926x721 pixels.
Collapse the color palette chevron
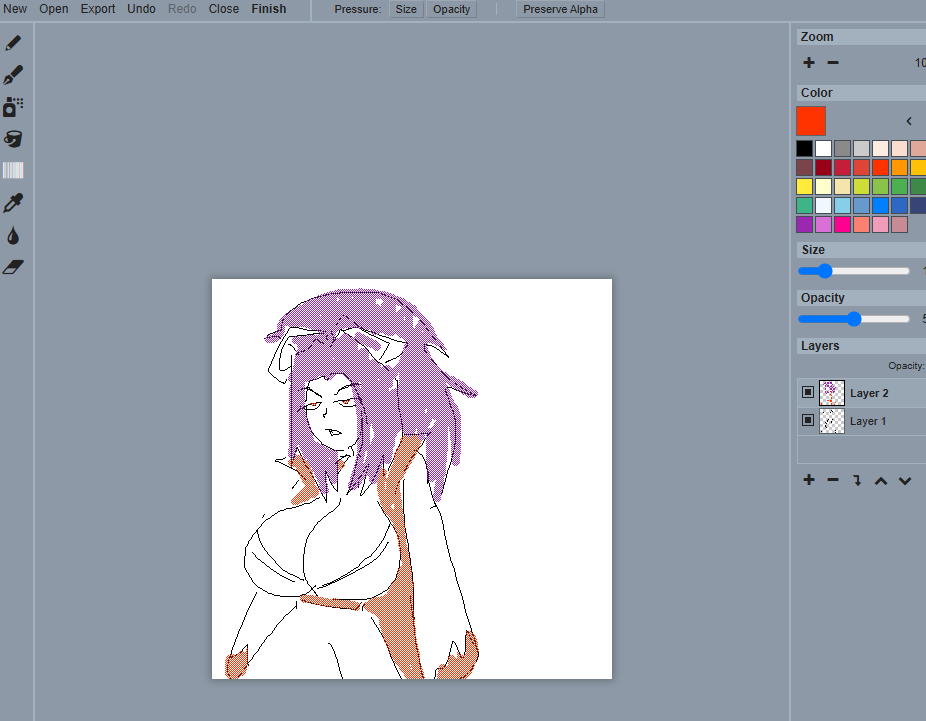tap(909, 121)
